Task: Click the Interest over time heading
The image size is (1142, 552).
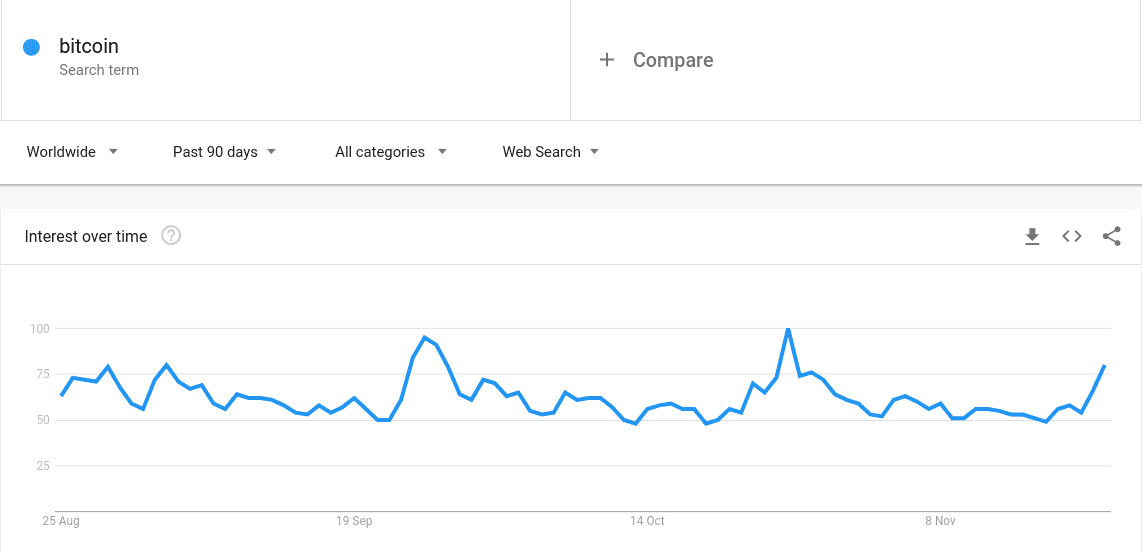Action: tap(86, 236)
